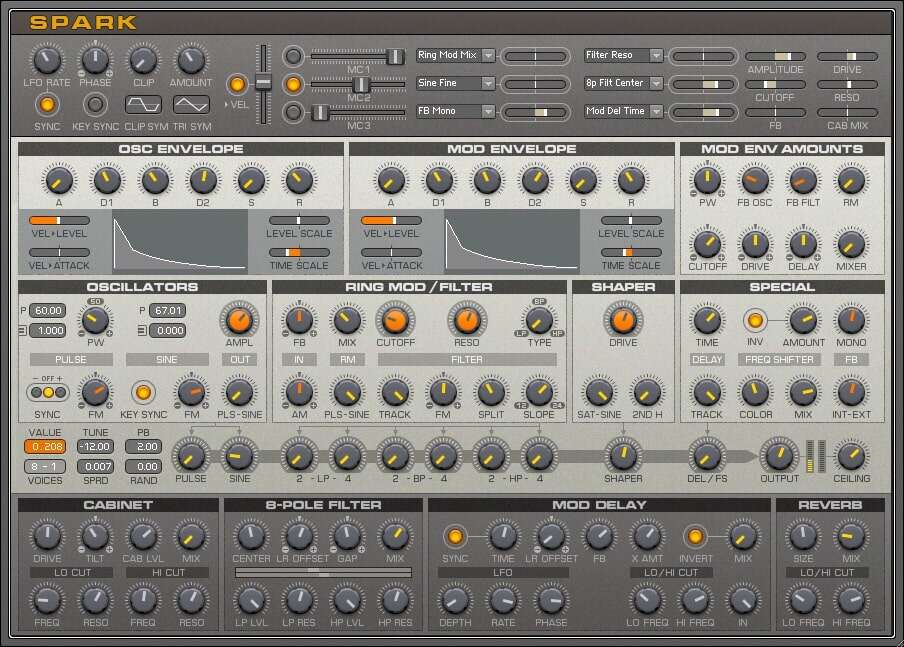Click the Level Scale button in Osc Envelope
The image size is (904, 647).
tap(300, 222)
